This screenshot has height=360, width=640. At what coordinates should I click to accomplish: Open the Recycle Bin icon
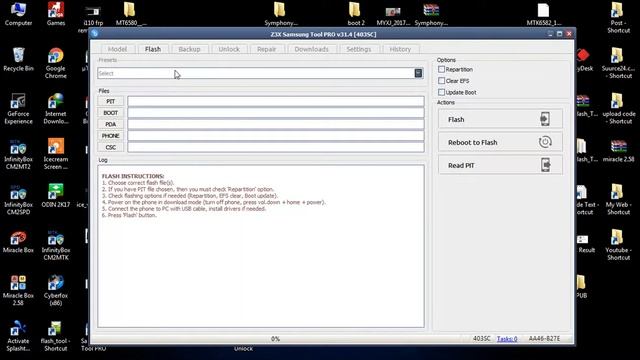click(x=18, y=60)
